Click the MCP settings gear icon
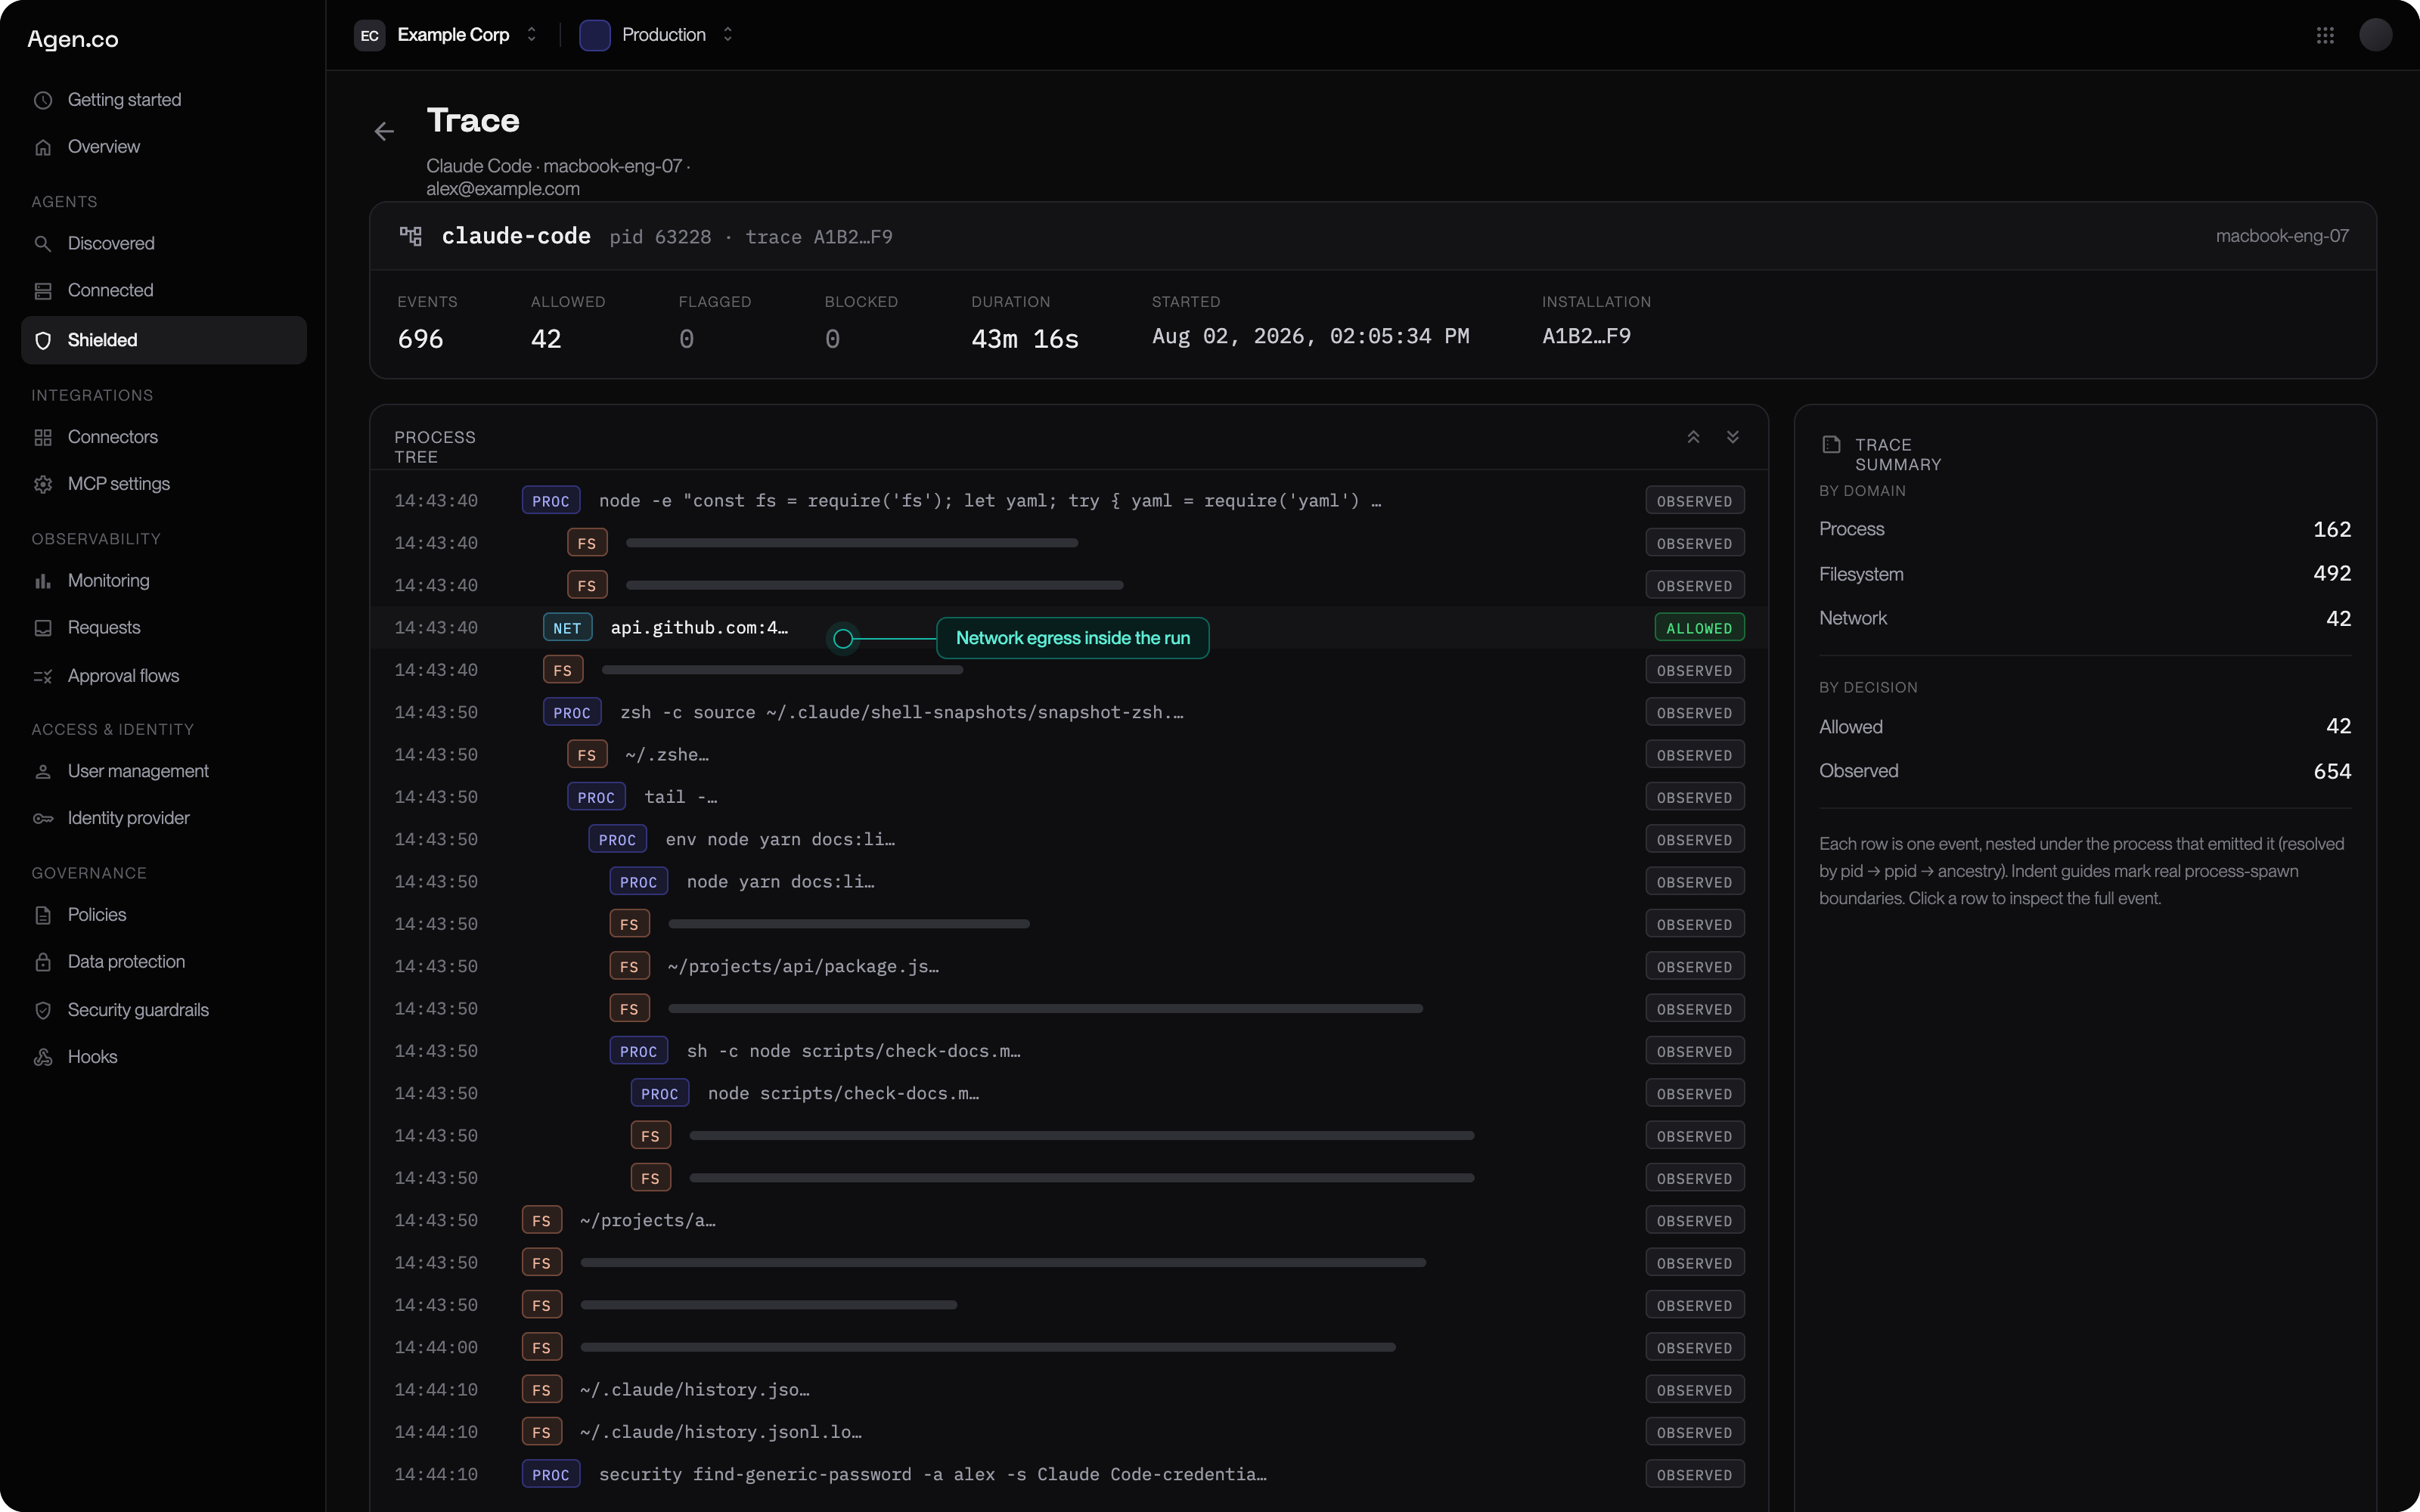 click(43, 484)
